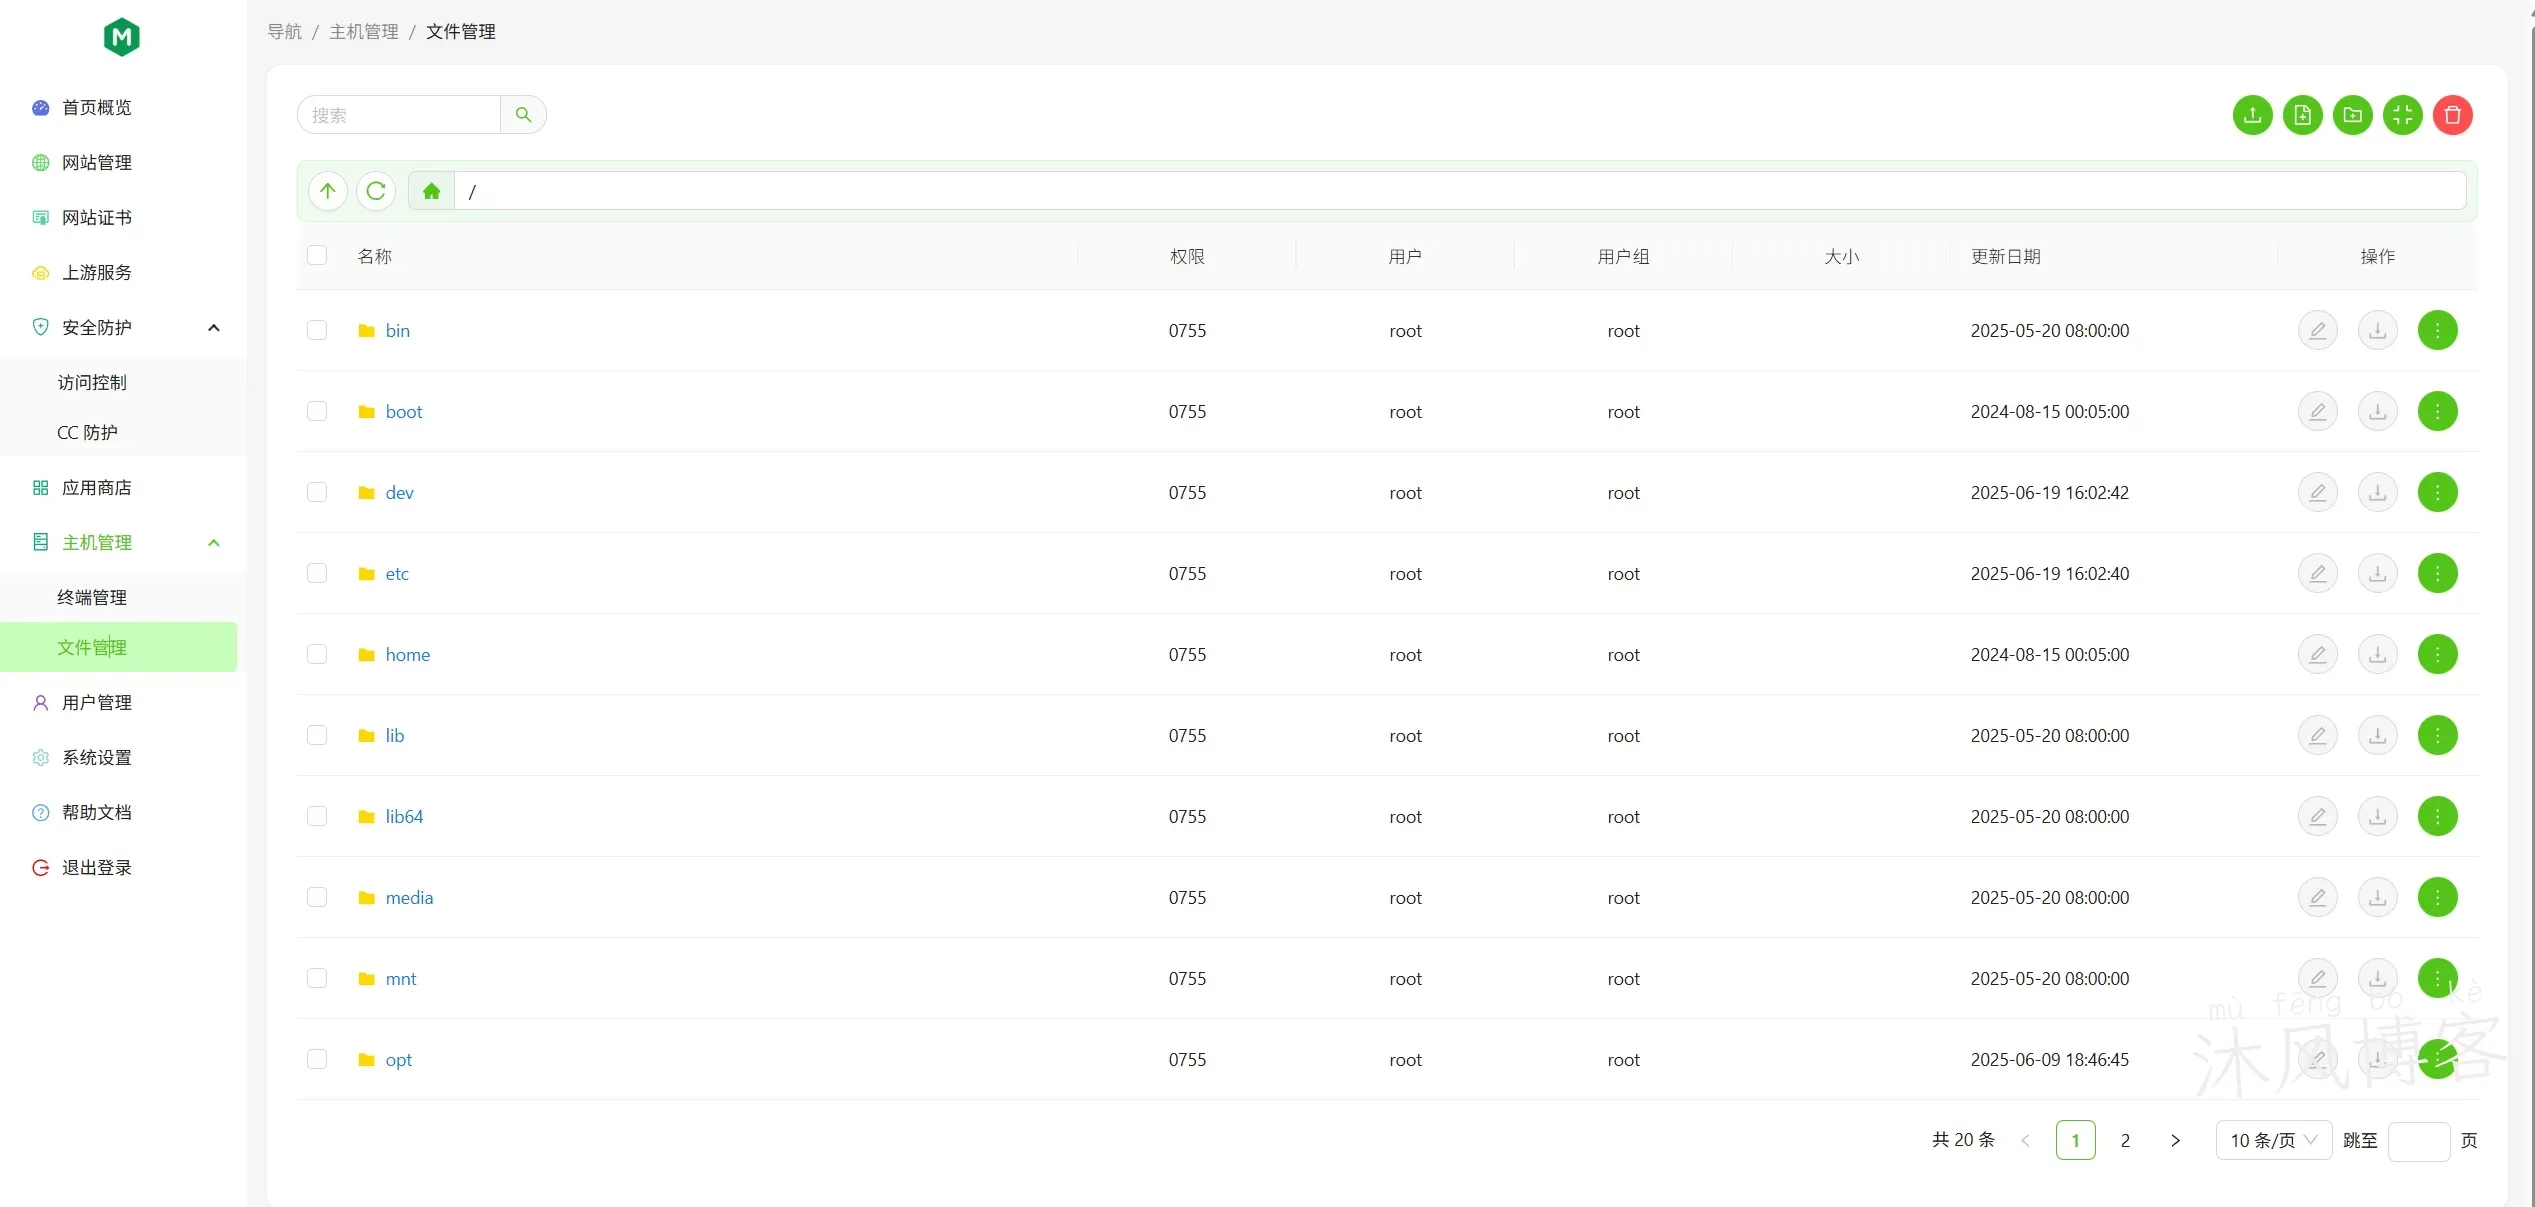Go to page 2 of results

[2125, 1140]
